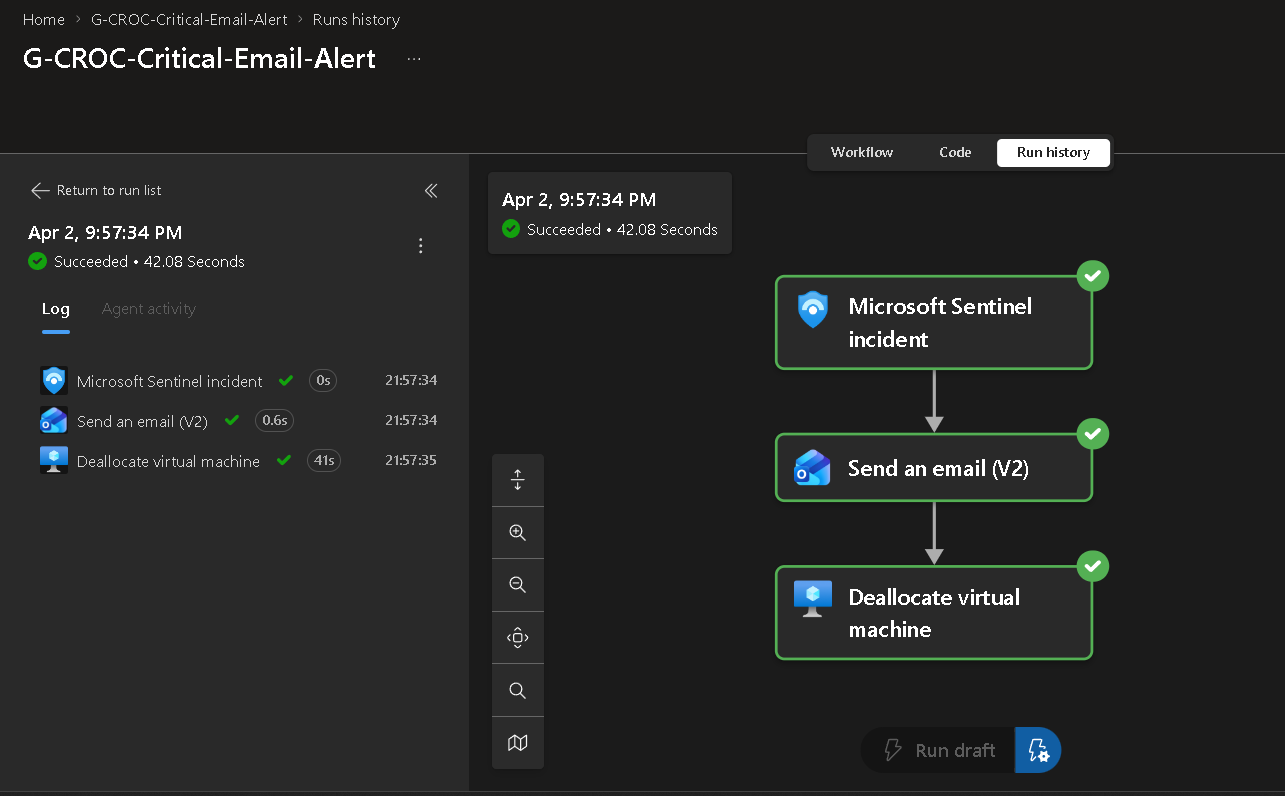Switch to the Code view tab

pyautogui.click(x=954, y=152)
